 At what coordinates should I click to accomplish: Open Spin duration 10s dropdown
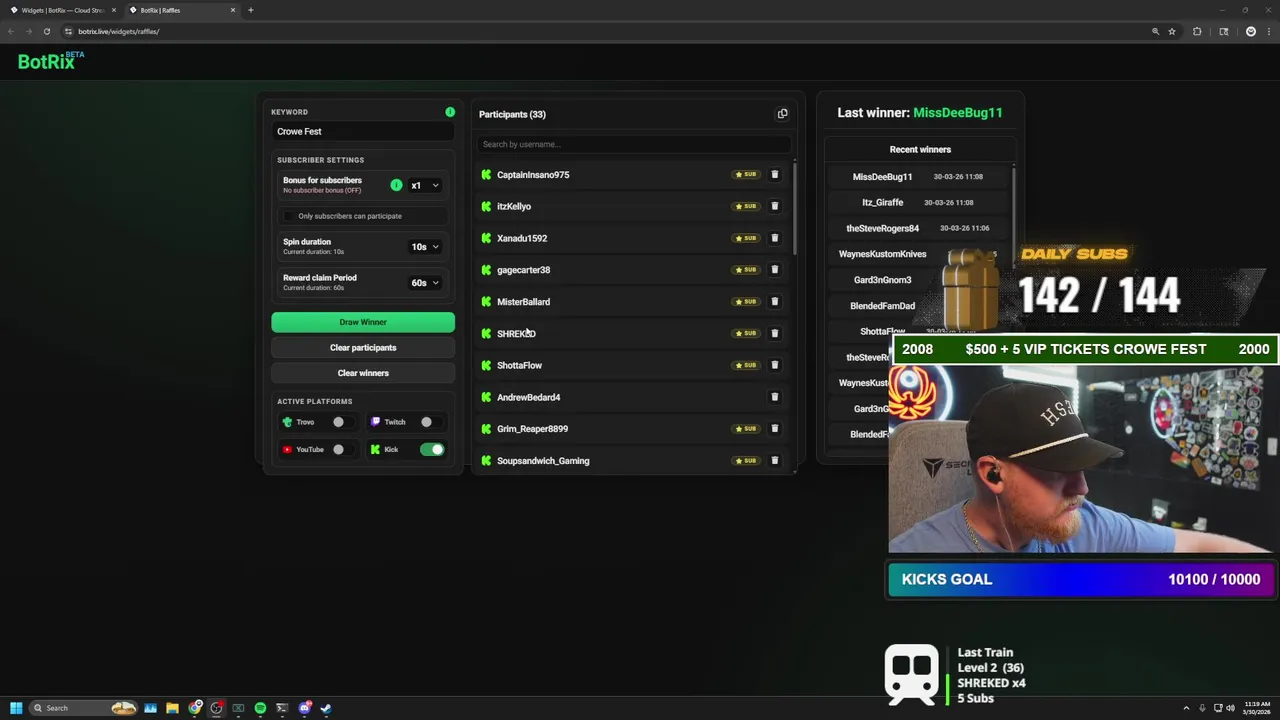click(425, 246)
